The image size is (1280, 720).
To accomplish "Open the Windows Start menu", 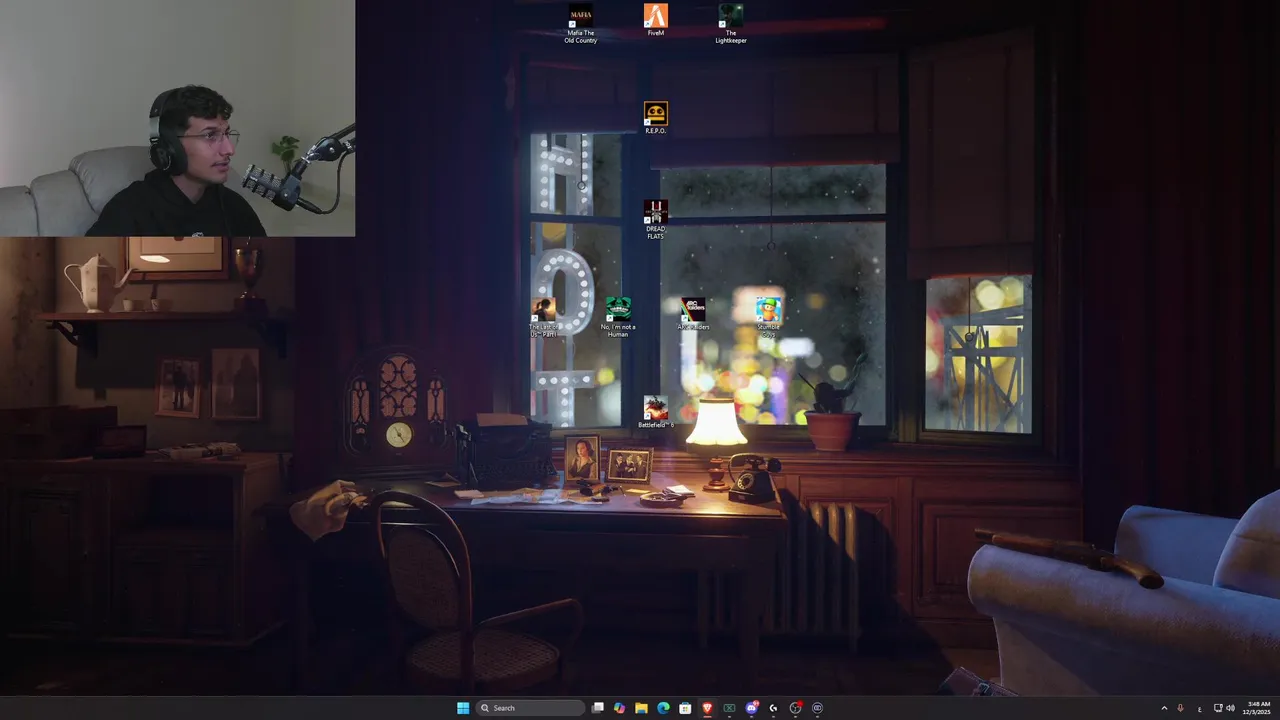I will click(463, 708).
